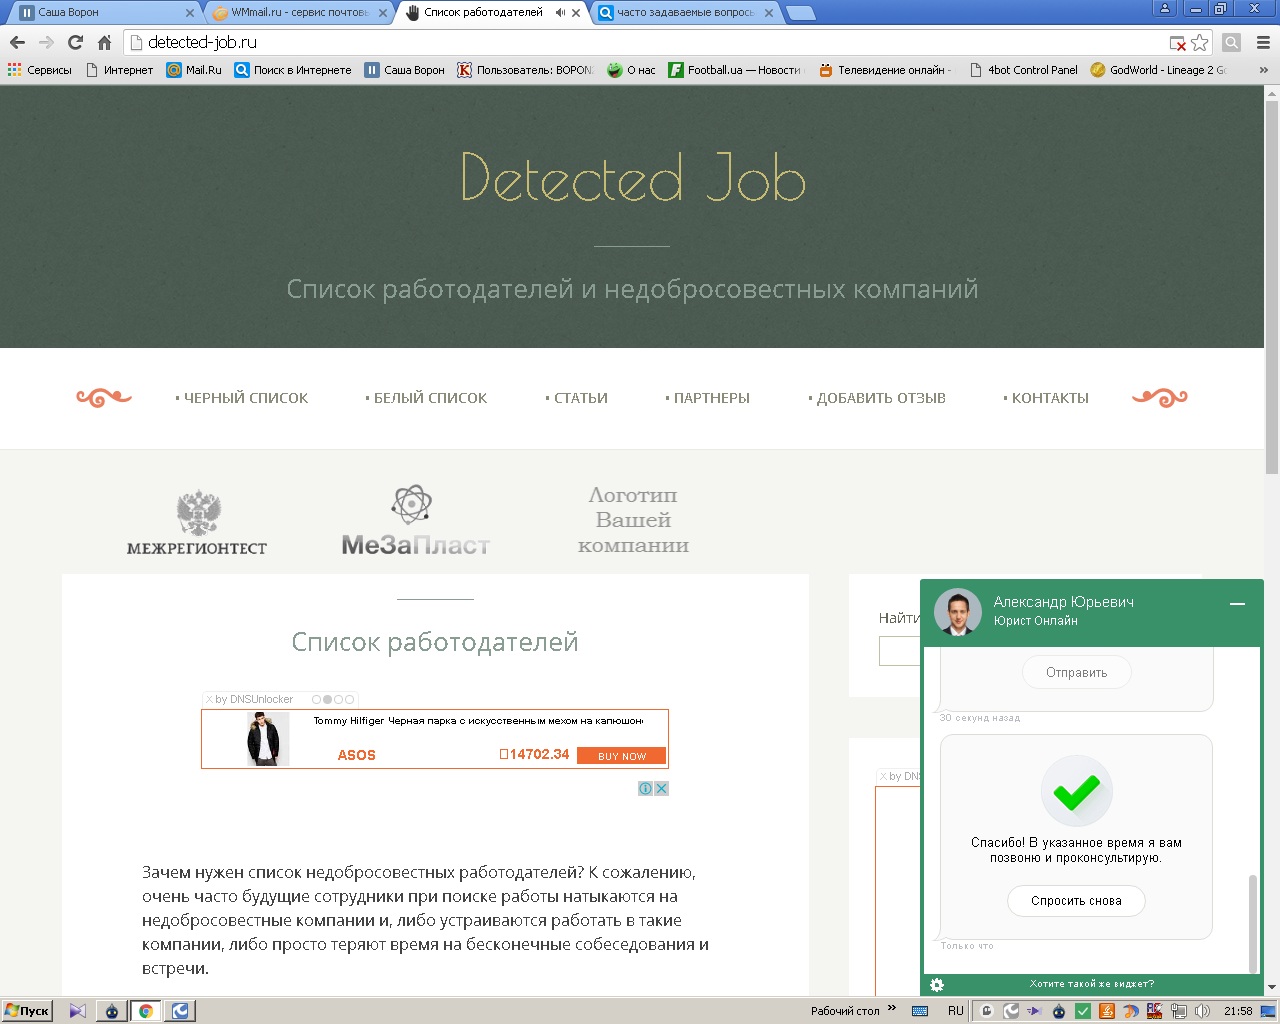This screenshot has height=1024, width=1280.
Task: Open the Chrome hamburger menu
Action: 1263,43
